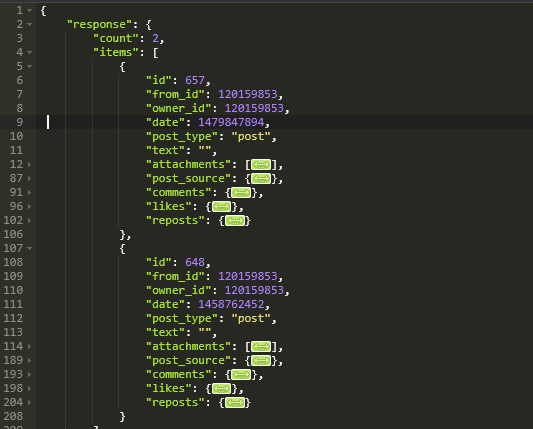Image resolution: width=533 pixels, height=429 pixels.
Task: Click the date value 1479847894
Action: (231, 122)
